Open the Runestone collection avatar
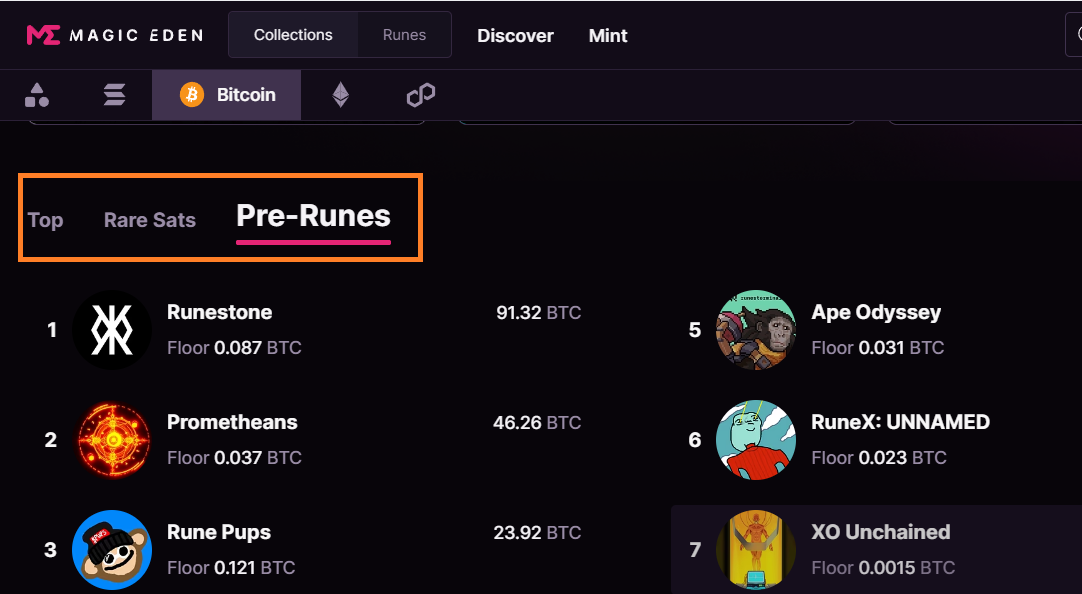Image resolution: width=1082 pixels, height=594 pixels. point(112,330)
